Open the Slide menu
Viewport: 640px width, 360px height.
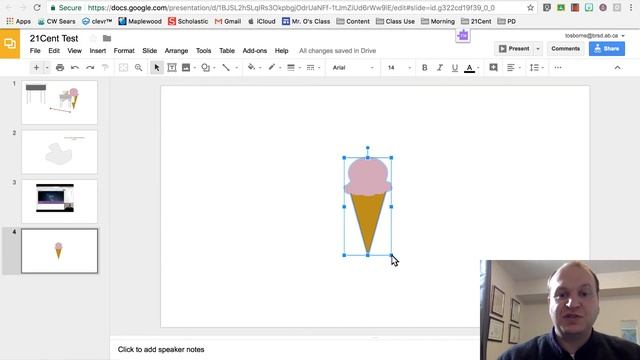tap(149, 51)
